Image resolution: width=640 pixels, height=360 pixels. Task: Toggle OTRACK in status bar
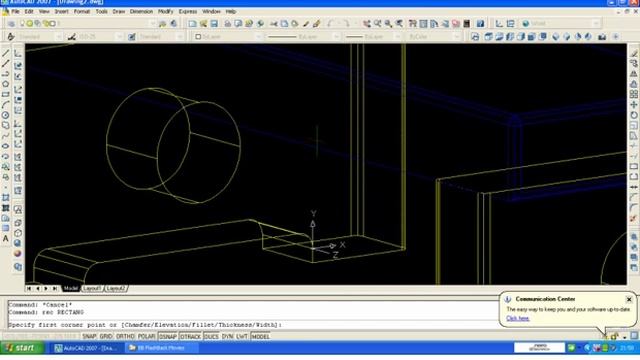click(190, 337)
